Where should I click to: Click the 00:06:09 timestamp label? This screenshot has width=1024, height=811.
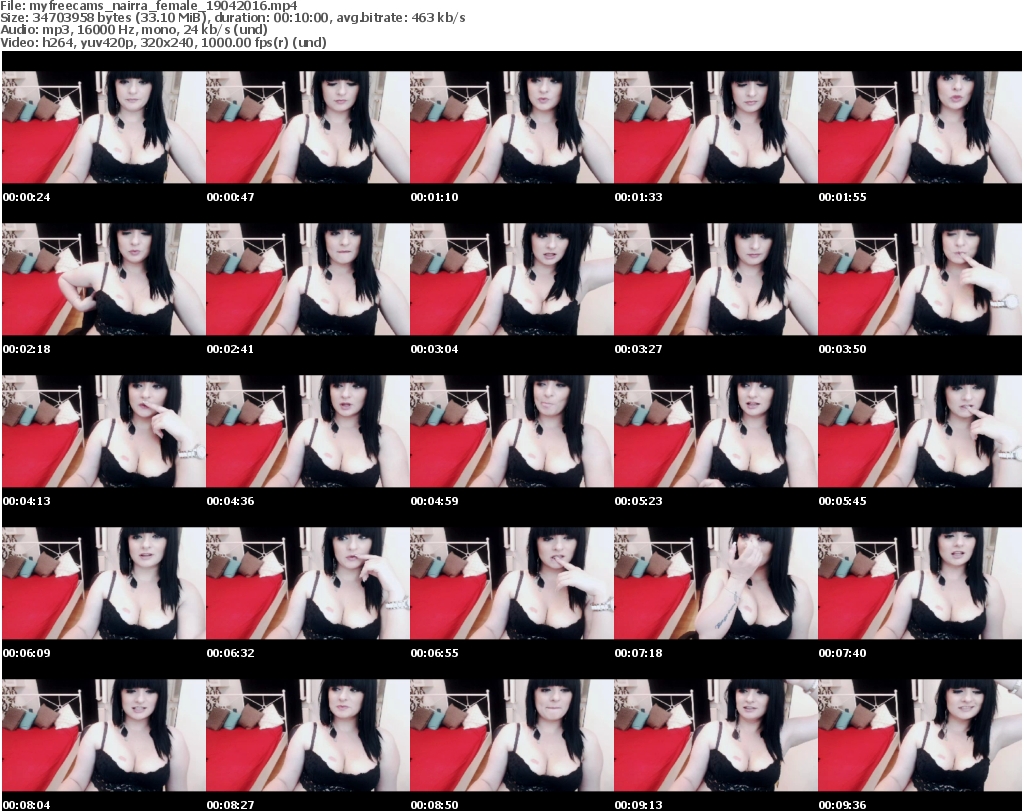27,653
